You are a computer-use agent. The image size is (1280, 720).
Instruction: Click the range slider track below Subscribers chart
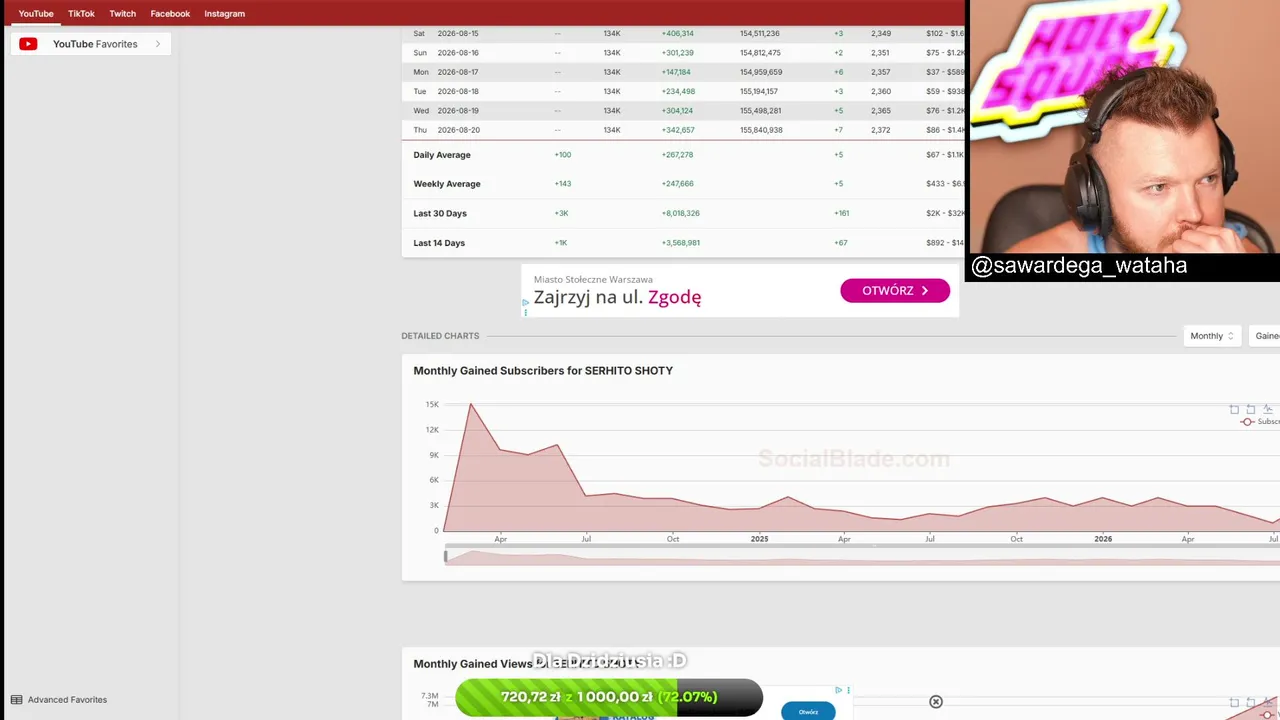[x=862, y=557]
